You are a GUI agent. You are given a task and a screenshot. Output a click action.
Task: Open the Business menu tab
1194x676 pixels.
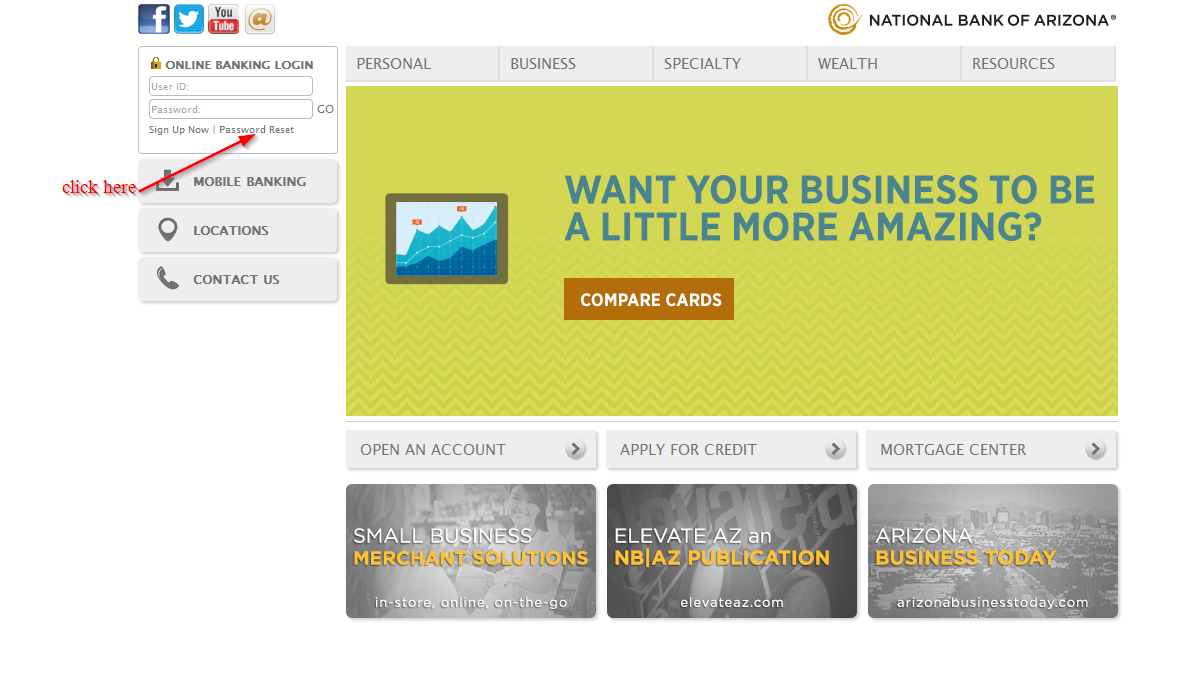click(543, 63)
